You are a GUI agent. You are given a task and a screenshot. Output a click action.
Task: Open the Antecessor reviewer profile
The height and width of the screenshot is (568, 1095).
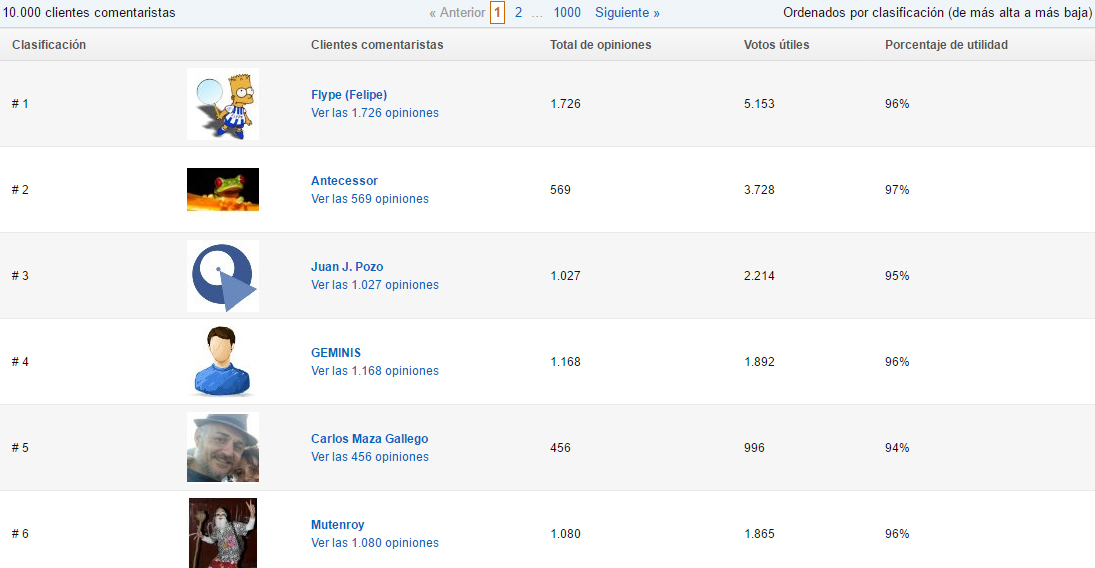point(344,181)
